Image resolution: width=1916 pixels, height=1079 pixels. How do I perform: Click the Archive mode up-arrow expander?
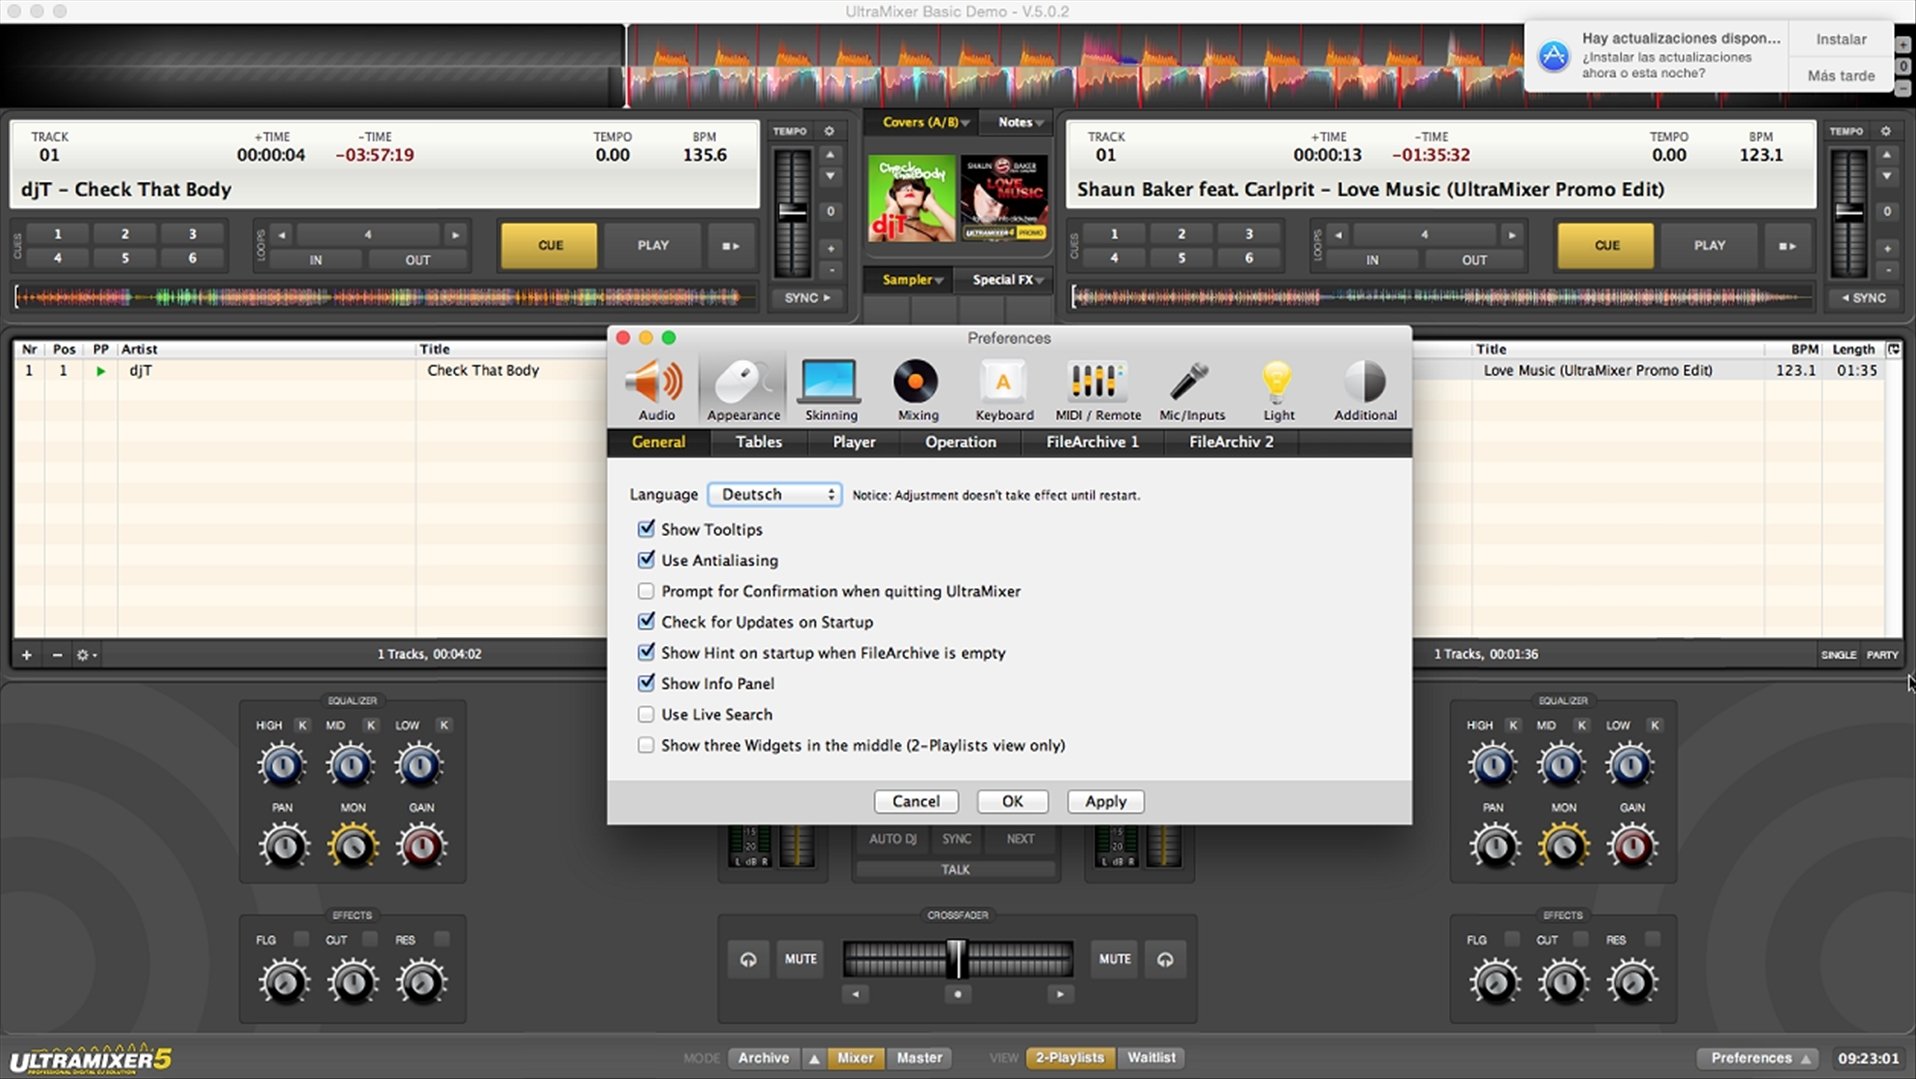click(x=814, y=1058)
